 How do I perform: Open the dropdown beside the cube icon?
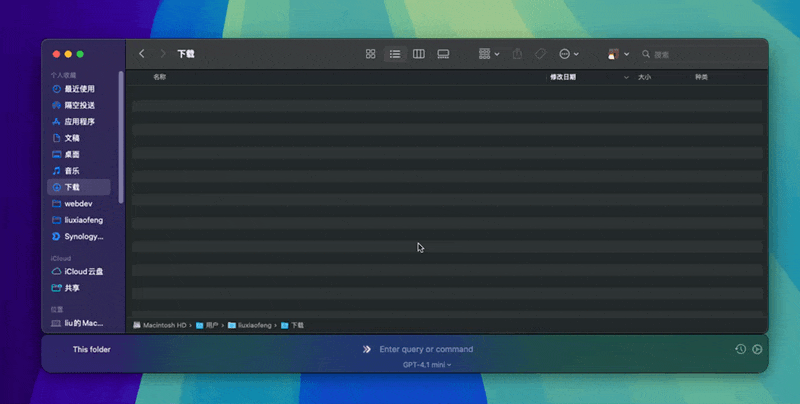coord(627,54)
